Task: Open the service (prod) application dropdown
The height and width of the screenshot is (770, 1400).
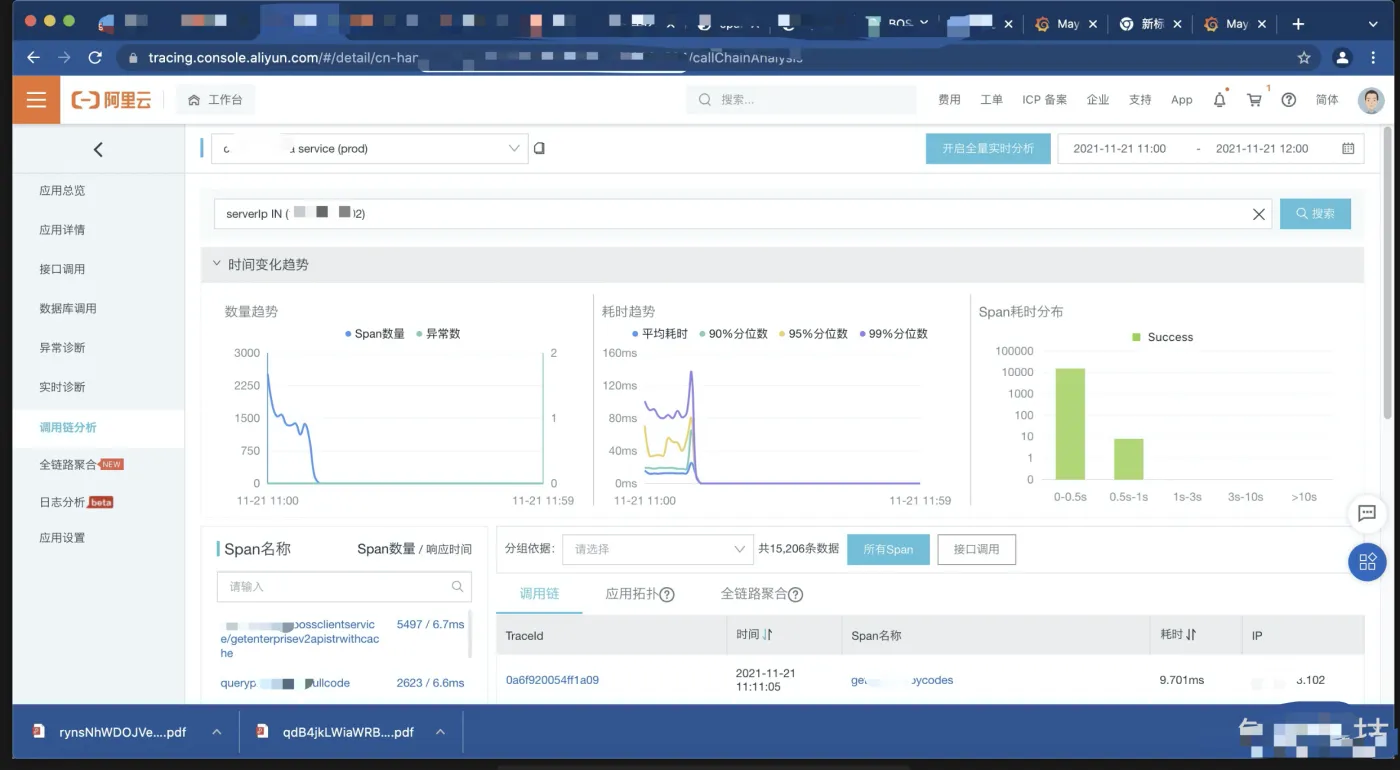Action: (x=368, y=148)
